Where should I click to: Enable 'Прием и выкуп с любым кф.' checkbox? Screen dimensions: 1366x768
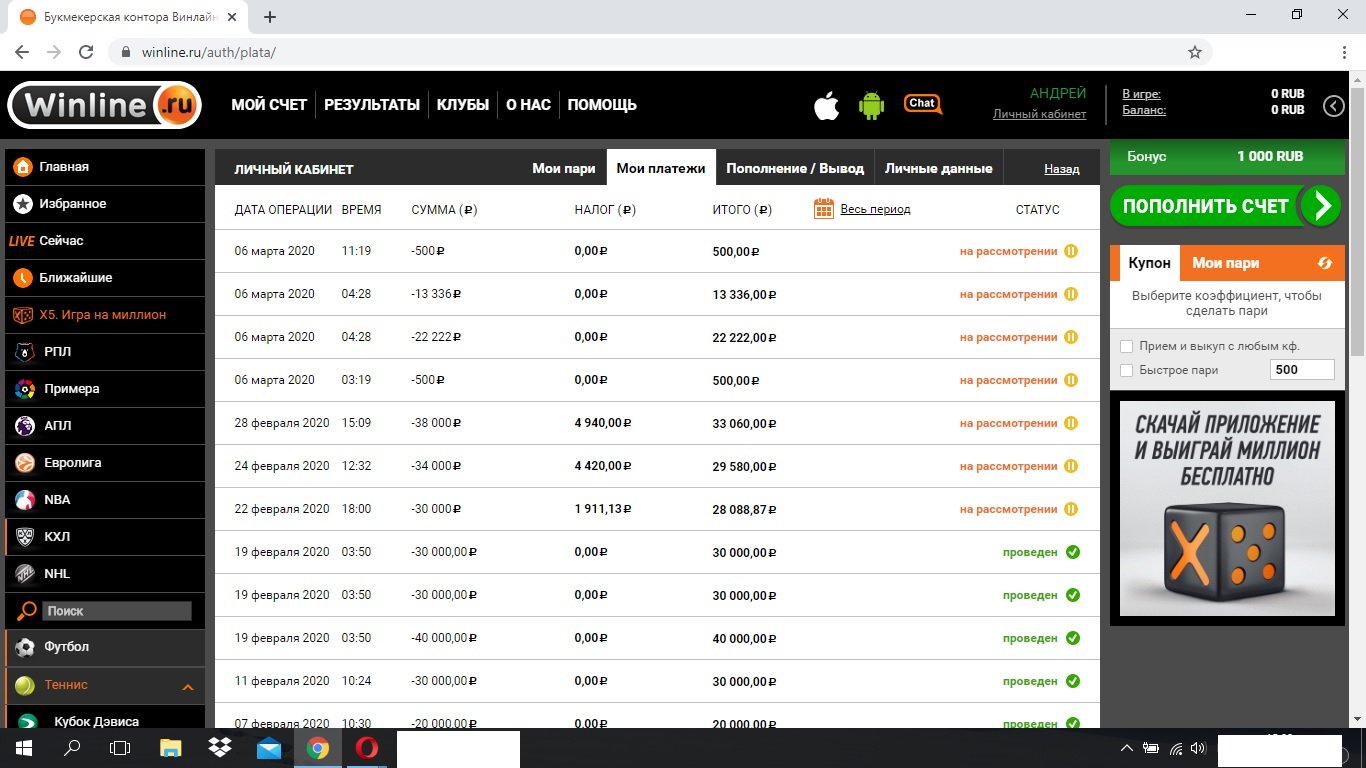tap(1127, 346)
